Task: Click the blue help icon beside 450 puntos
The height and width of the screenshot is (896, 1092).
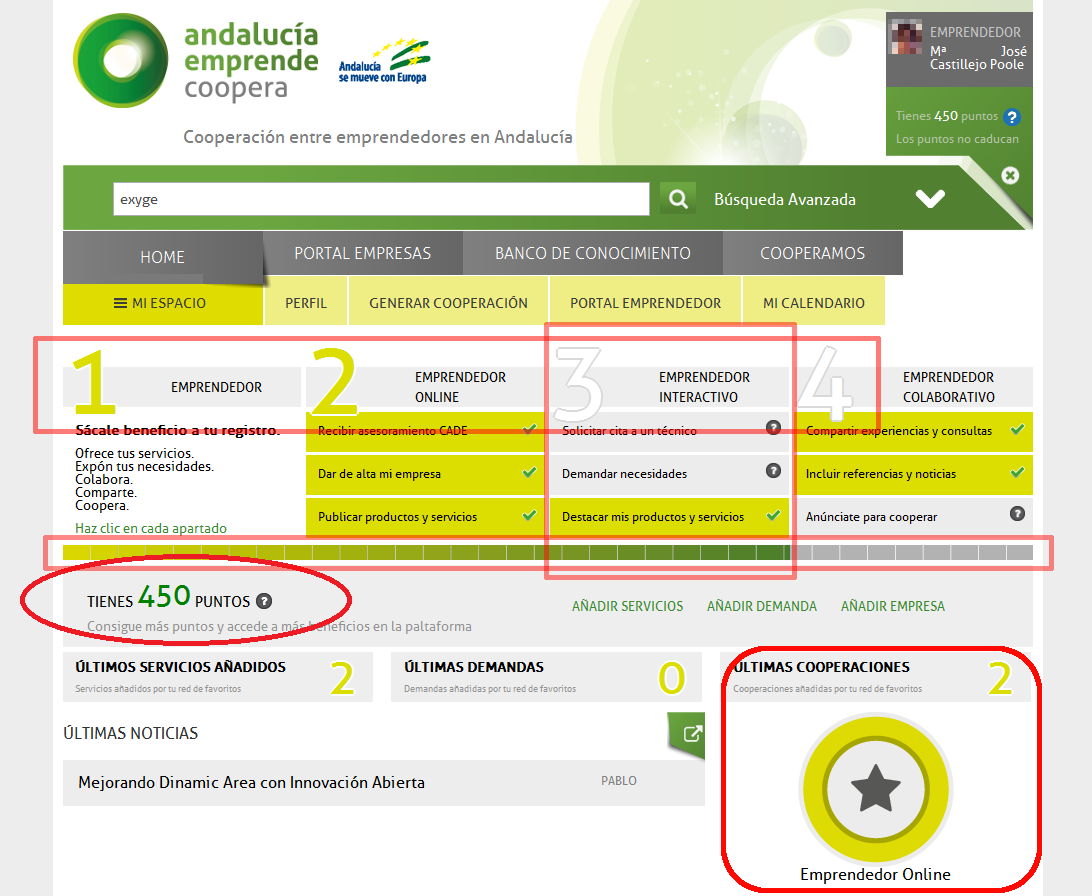Action: click(1012, 117)
